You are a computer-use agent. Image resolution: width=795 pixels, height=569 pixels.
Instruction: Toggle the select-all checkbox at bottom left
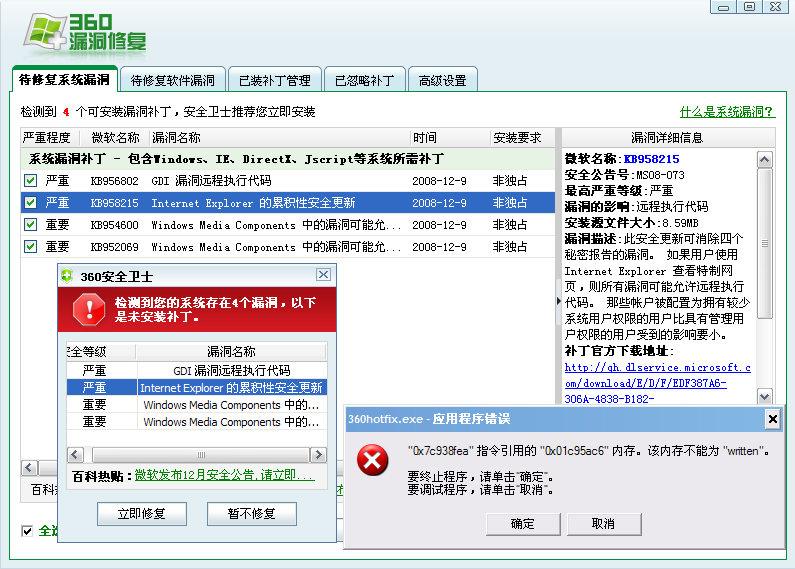(x=27, y=531)
